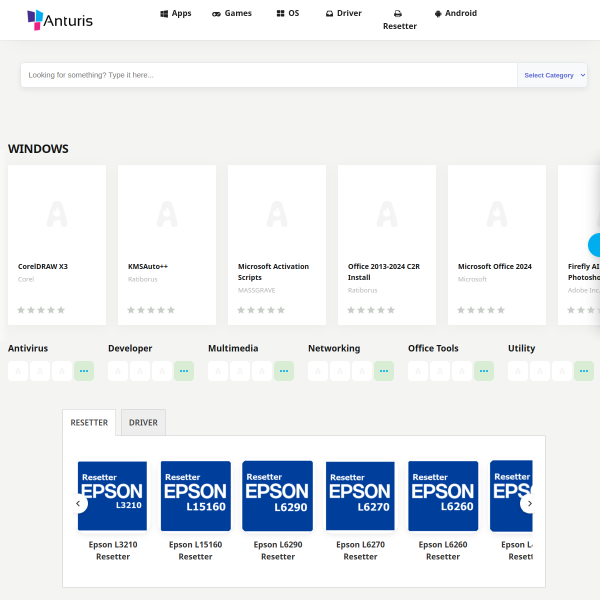Image resolution: width=600 pixels, height=600 pixels.
Task: Open Epson L6290 resetter thumbnail
Action: click(x=278, y=496)
